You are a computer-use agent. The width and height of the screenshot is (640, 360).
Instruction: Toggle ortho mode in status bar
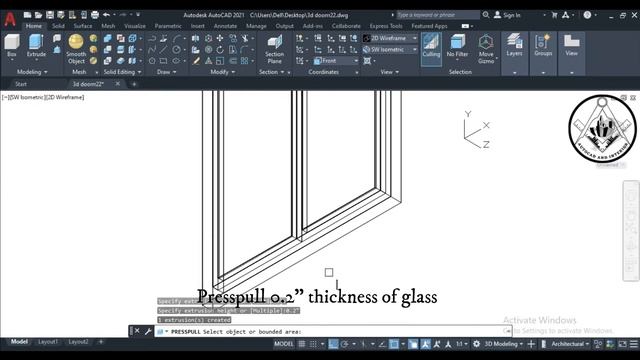333,344
